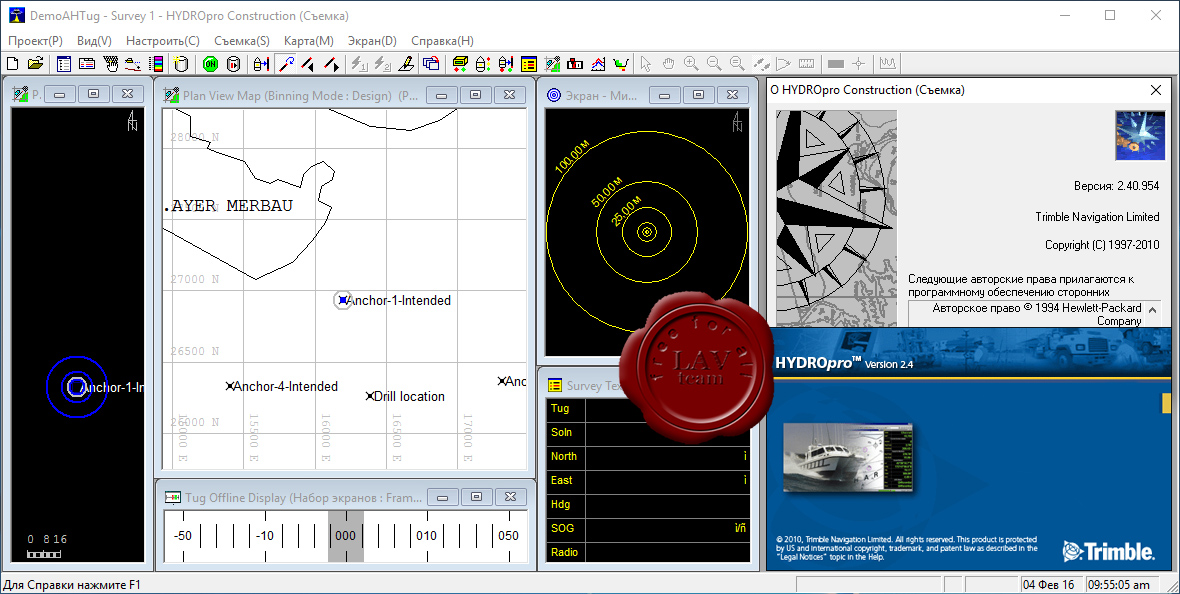This screenshot has height=594, width=1180.
Task: Click the hand-over-grid toolbar icon
Action: point(111,64)
